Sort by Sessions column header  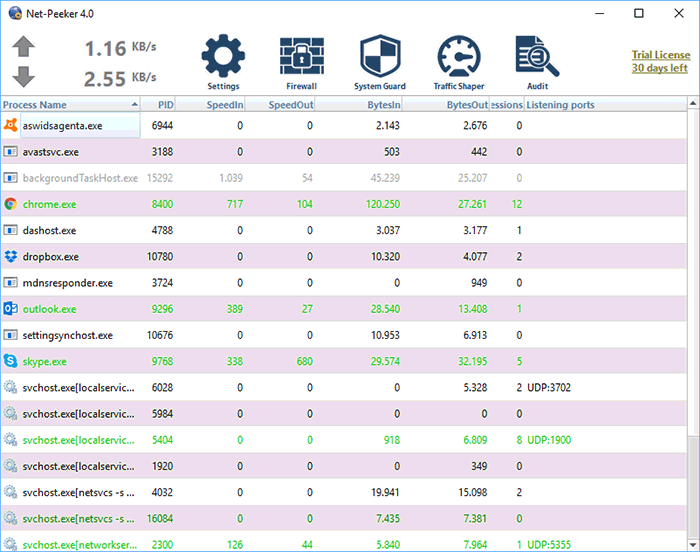[x=507, y=105]
